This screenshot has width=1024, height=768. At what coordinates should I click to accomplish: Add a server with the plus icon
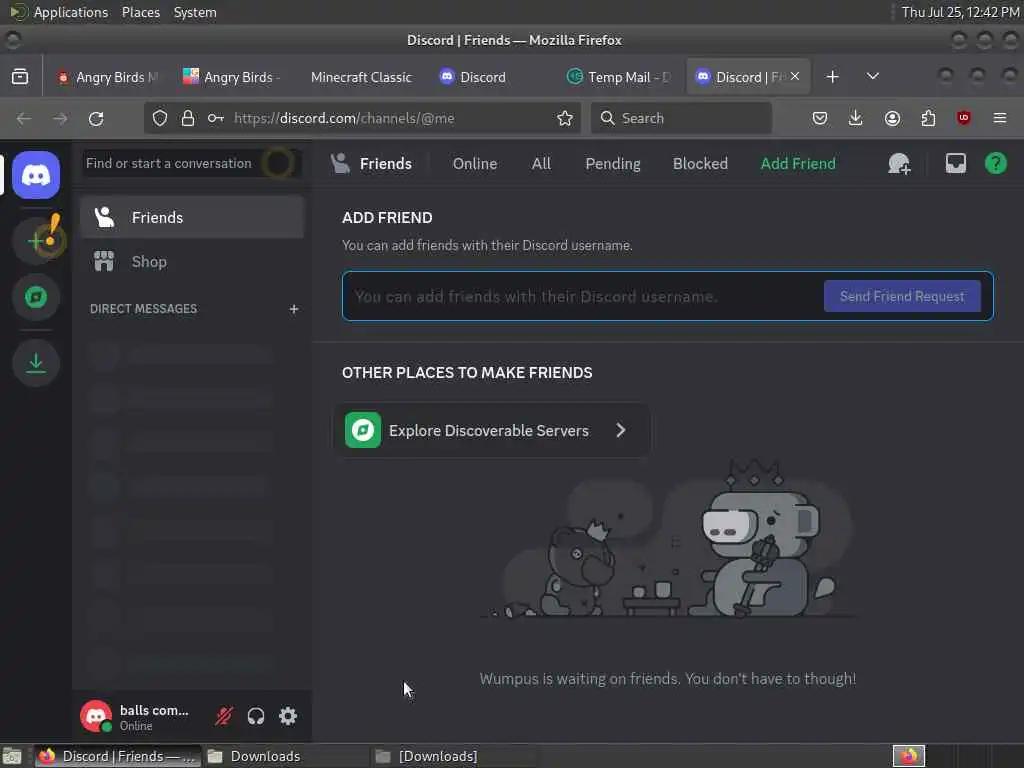click(x=36, y=240)
